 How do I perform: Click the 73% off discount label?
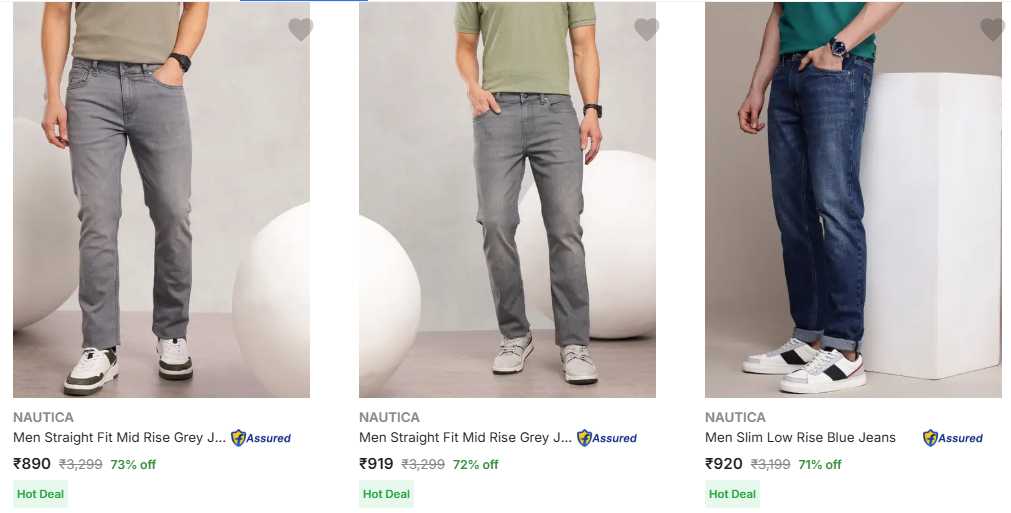click(133, 465)
